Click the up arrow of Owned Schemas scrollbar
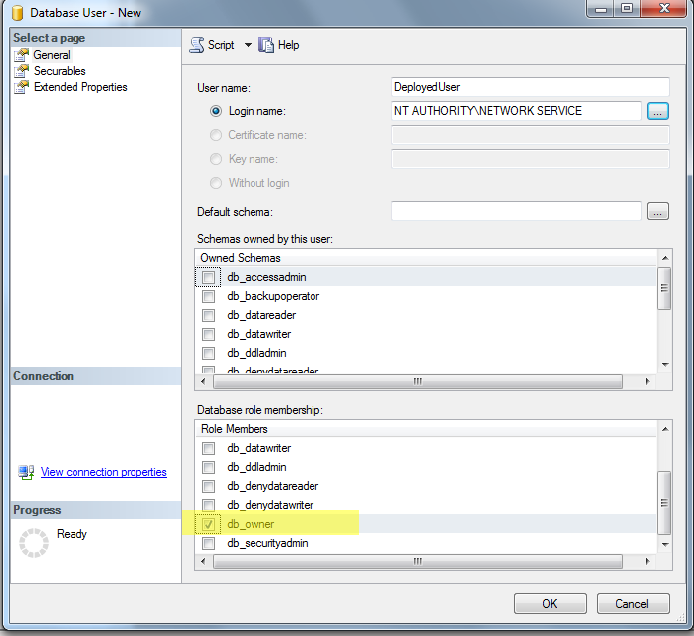This screenshot has height=636, width=694. click(x=665, y=258)
